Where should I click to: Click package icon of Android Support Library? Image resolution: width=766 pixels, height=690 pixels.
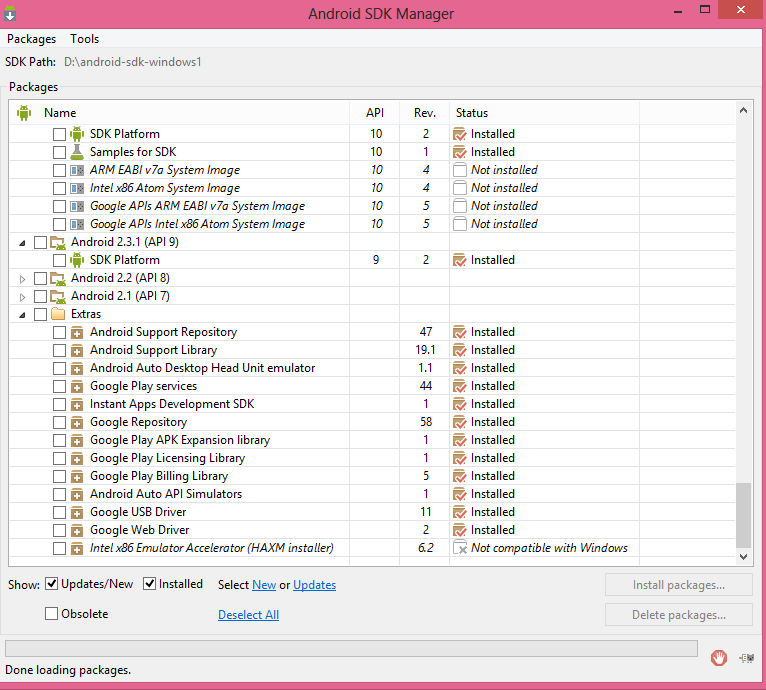pos(77,351)
